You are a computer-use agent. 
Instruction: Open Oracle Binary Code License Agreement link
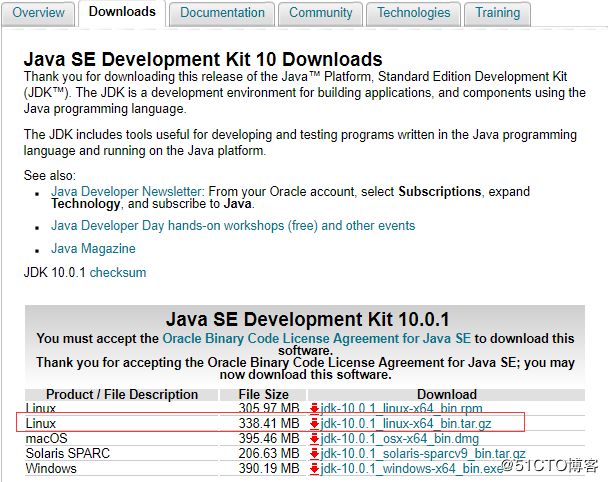[x=316, y=339]
